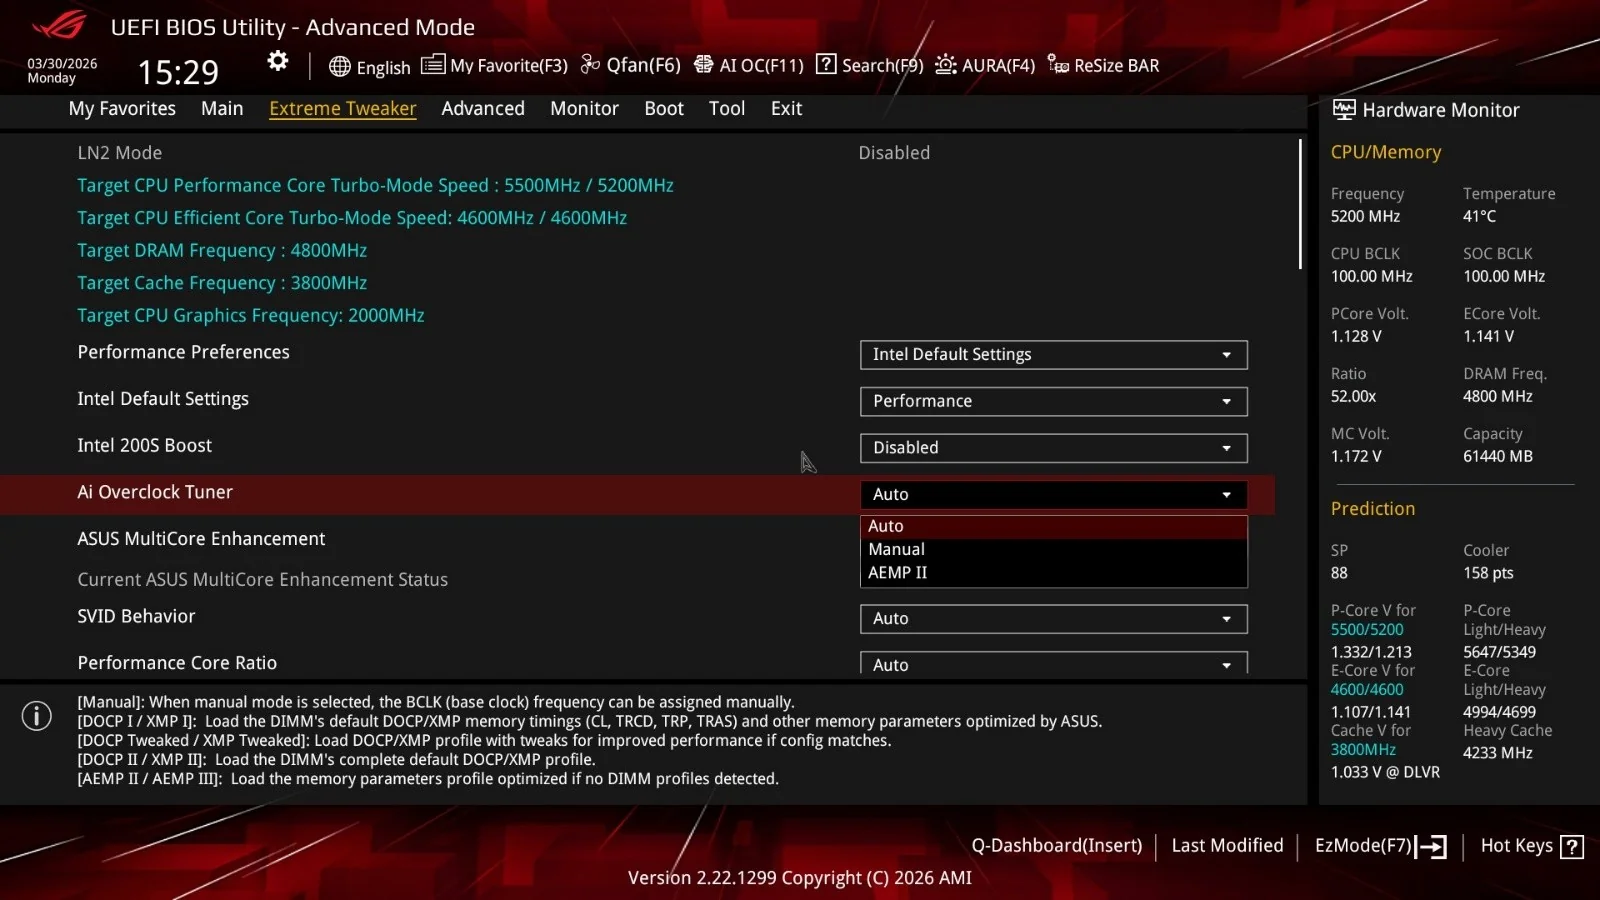1600x900 pixels.
Task: Switch to the Advanced tab
Action: tap(483, 108)
